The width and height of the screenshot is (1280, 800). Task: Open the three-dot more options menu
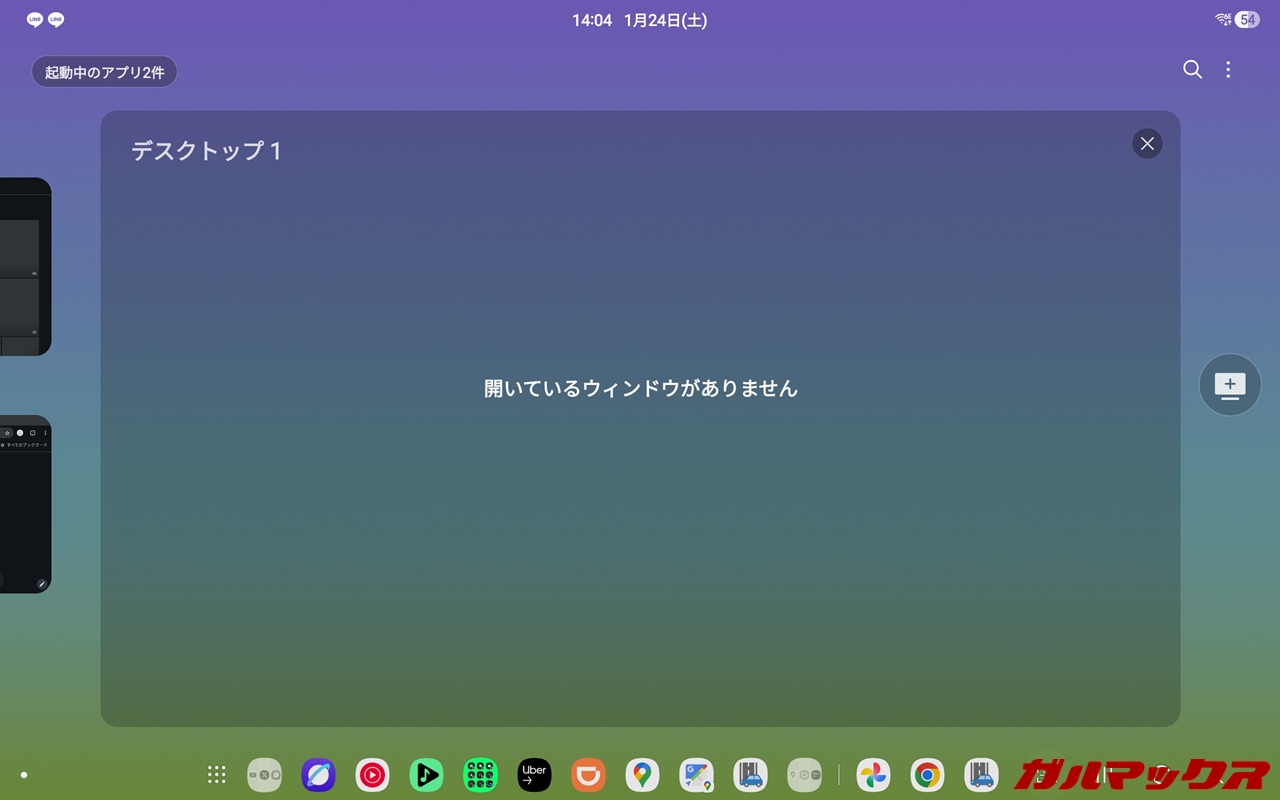1228,69
